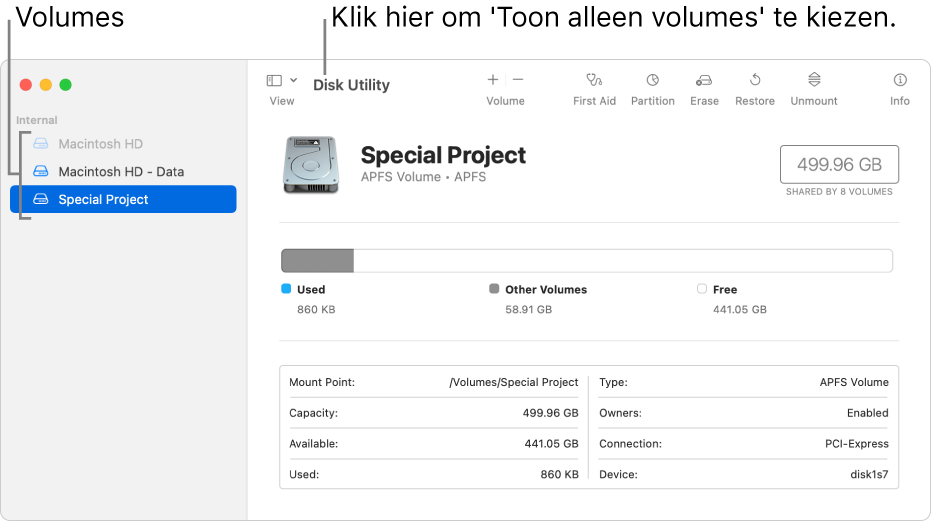Click the green zoom window button
931x521 pixels.
[66, 85]
